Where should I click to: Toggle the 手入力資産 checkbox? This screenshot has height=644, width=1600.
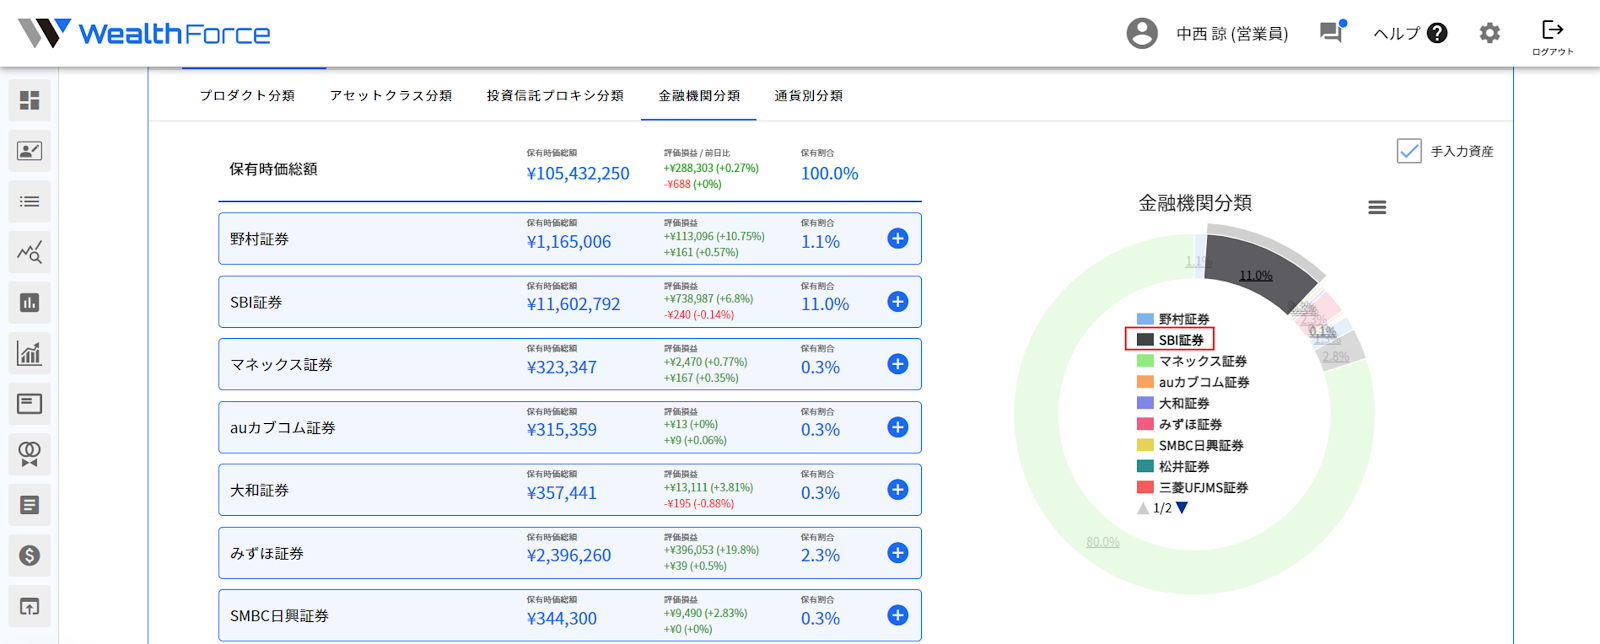coord(1409,151)
